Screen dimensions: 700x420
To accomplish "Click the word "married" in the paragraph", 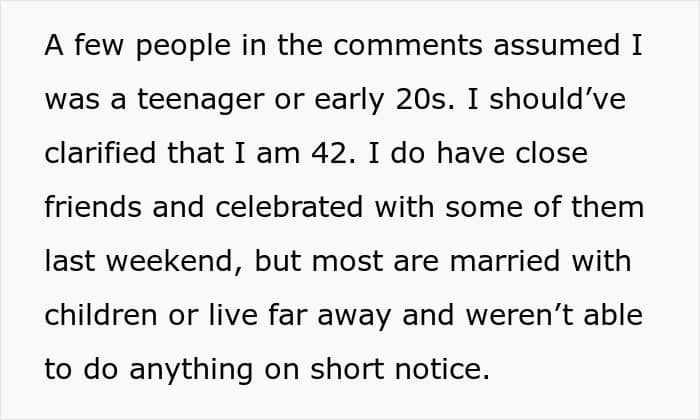I will pos(504,261).
